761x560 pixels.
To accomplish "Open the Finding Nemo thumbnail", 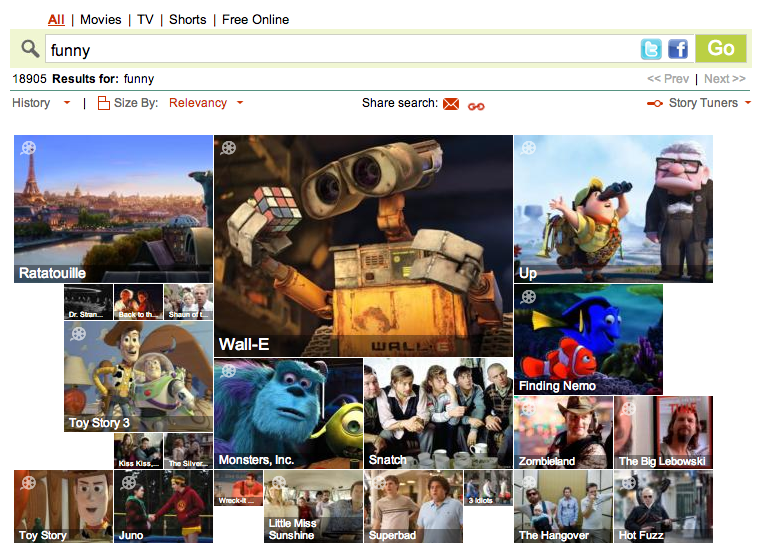I will [588, 339].
